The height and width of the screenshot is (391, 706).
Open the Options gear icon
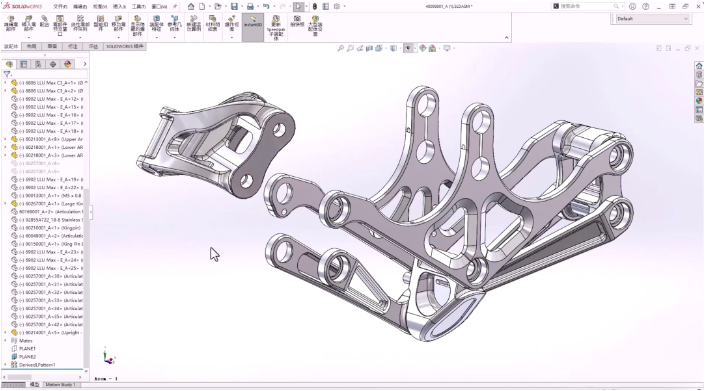pyautogui.click(x=336, y=6)
